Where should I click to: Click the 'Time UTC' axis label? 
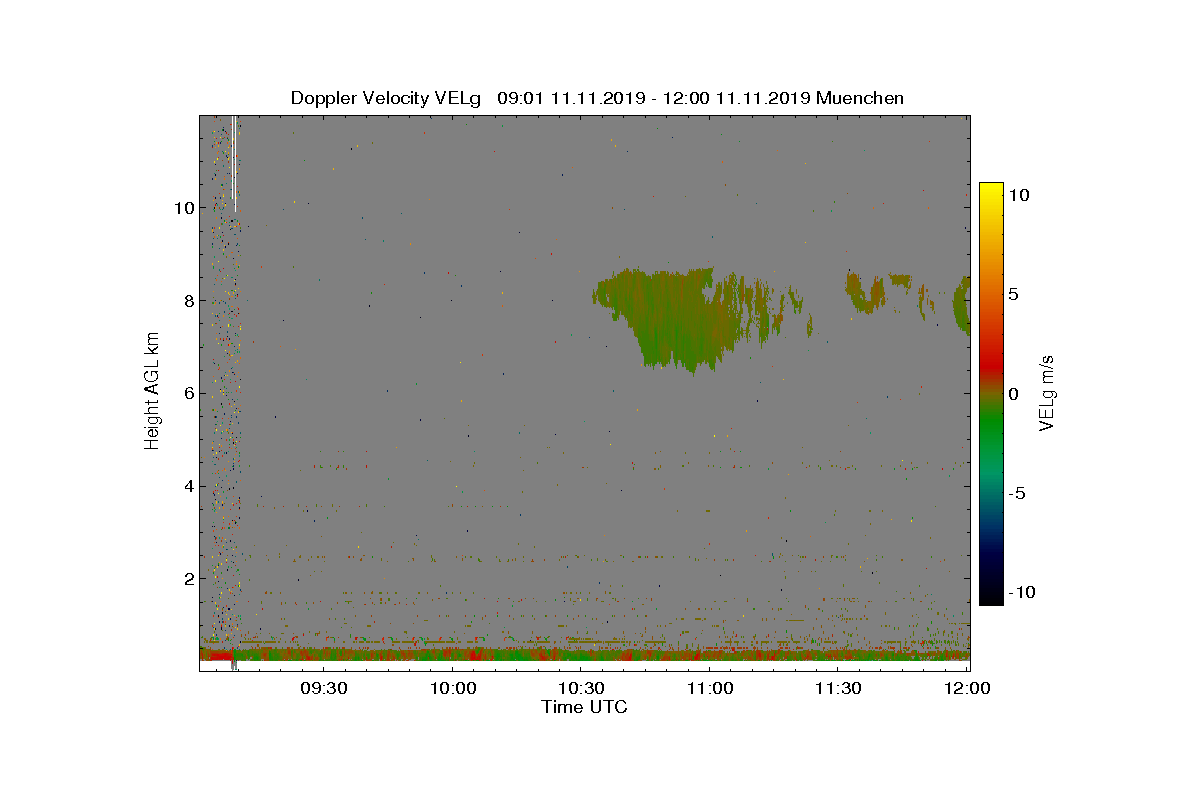[x=585, y=707]
